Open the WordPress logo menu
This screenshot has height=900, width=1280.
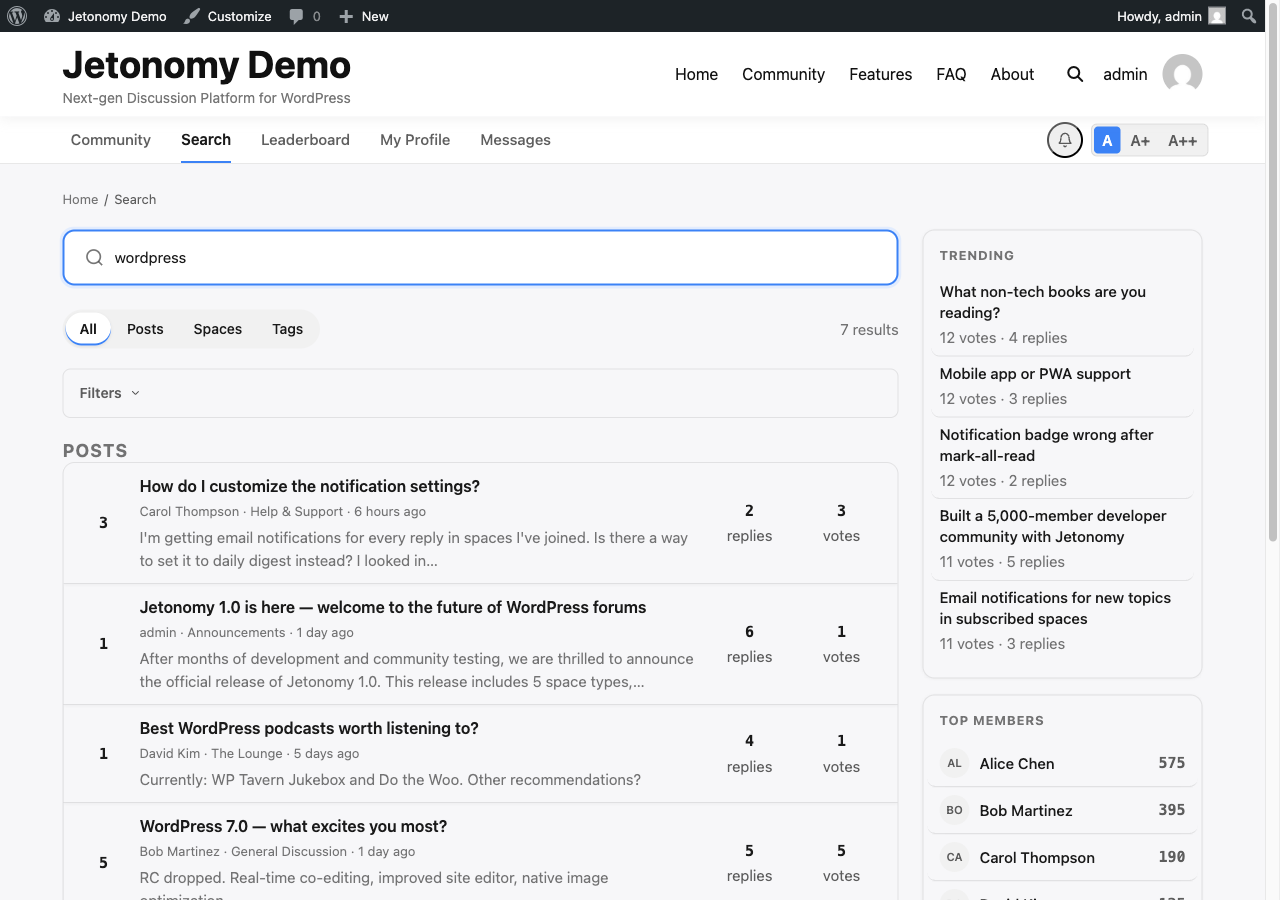(17, 15)
